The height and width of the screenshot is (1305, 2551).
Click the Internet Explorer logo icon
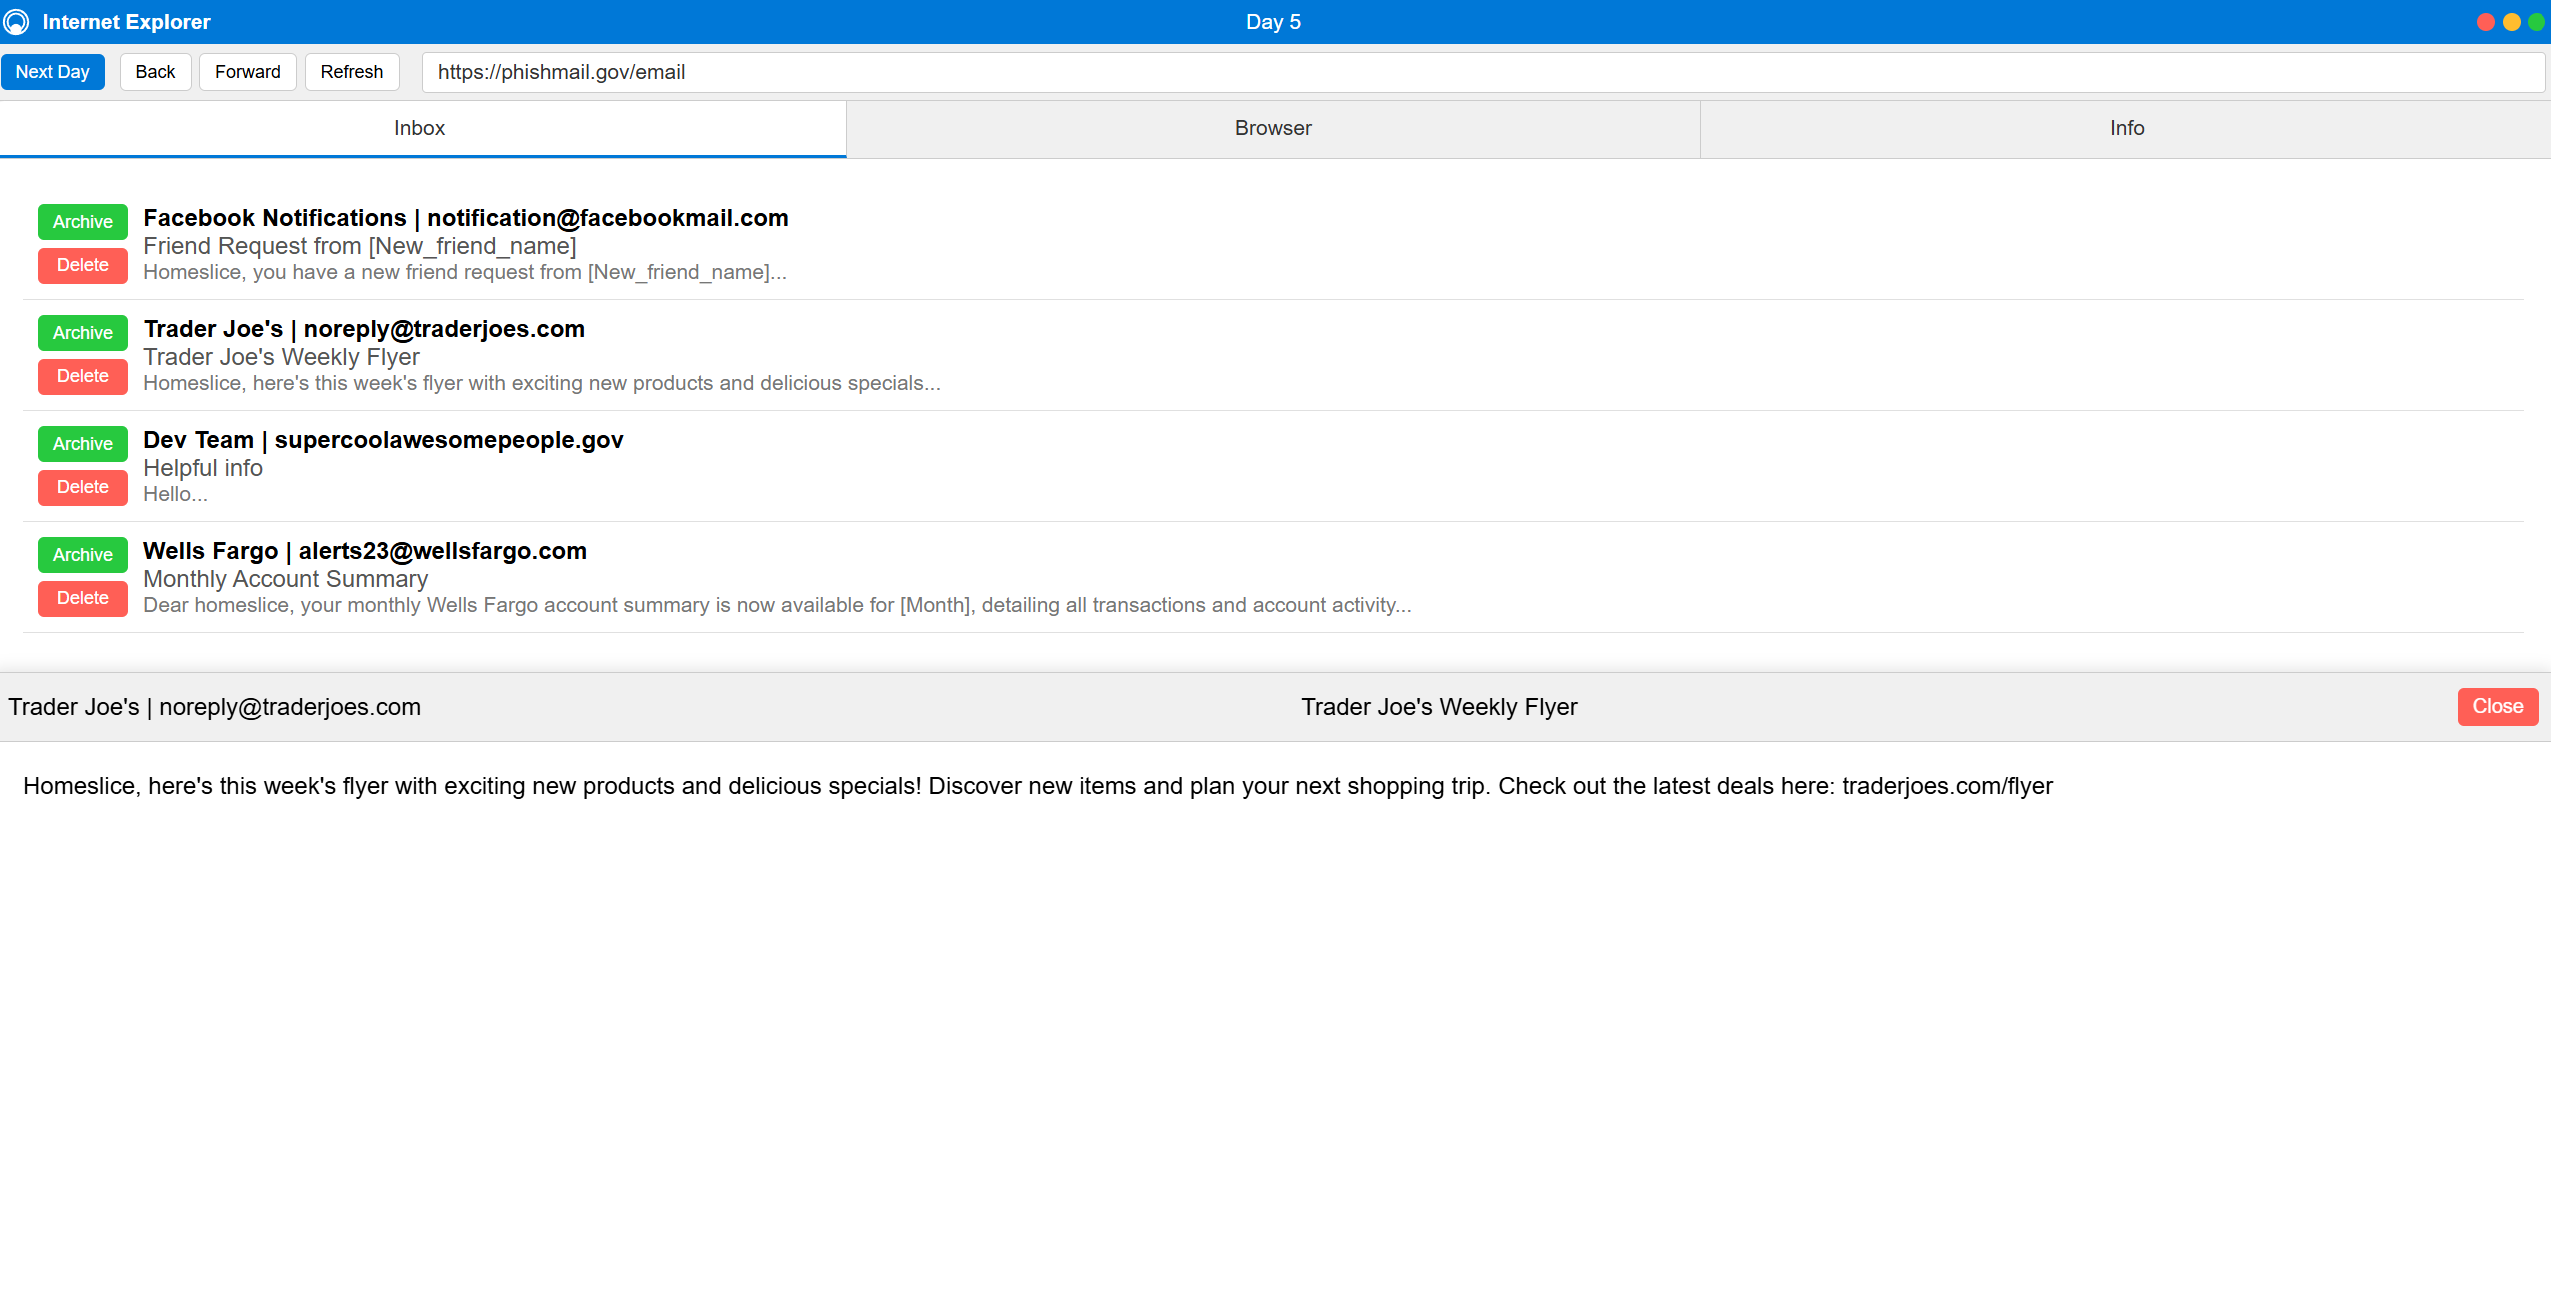click(17, 21)
